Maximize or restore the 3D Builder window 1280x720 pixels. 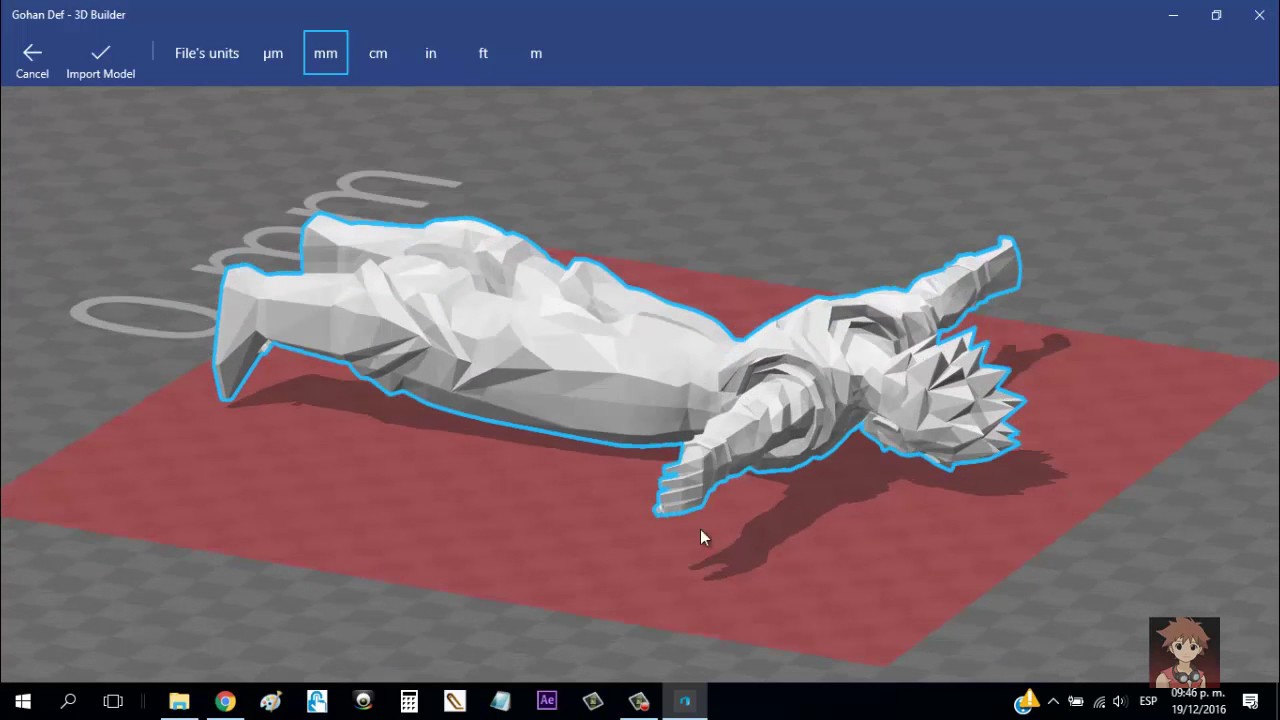tap(1216, 15)
